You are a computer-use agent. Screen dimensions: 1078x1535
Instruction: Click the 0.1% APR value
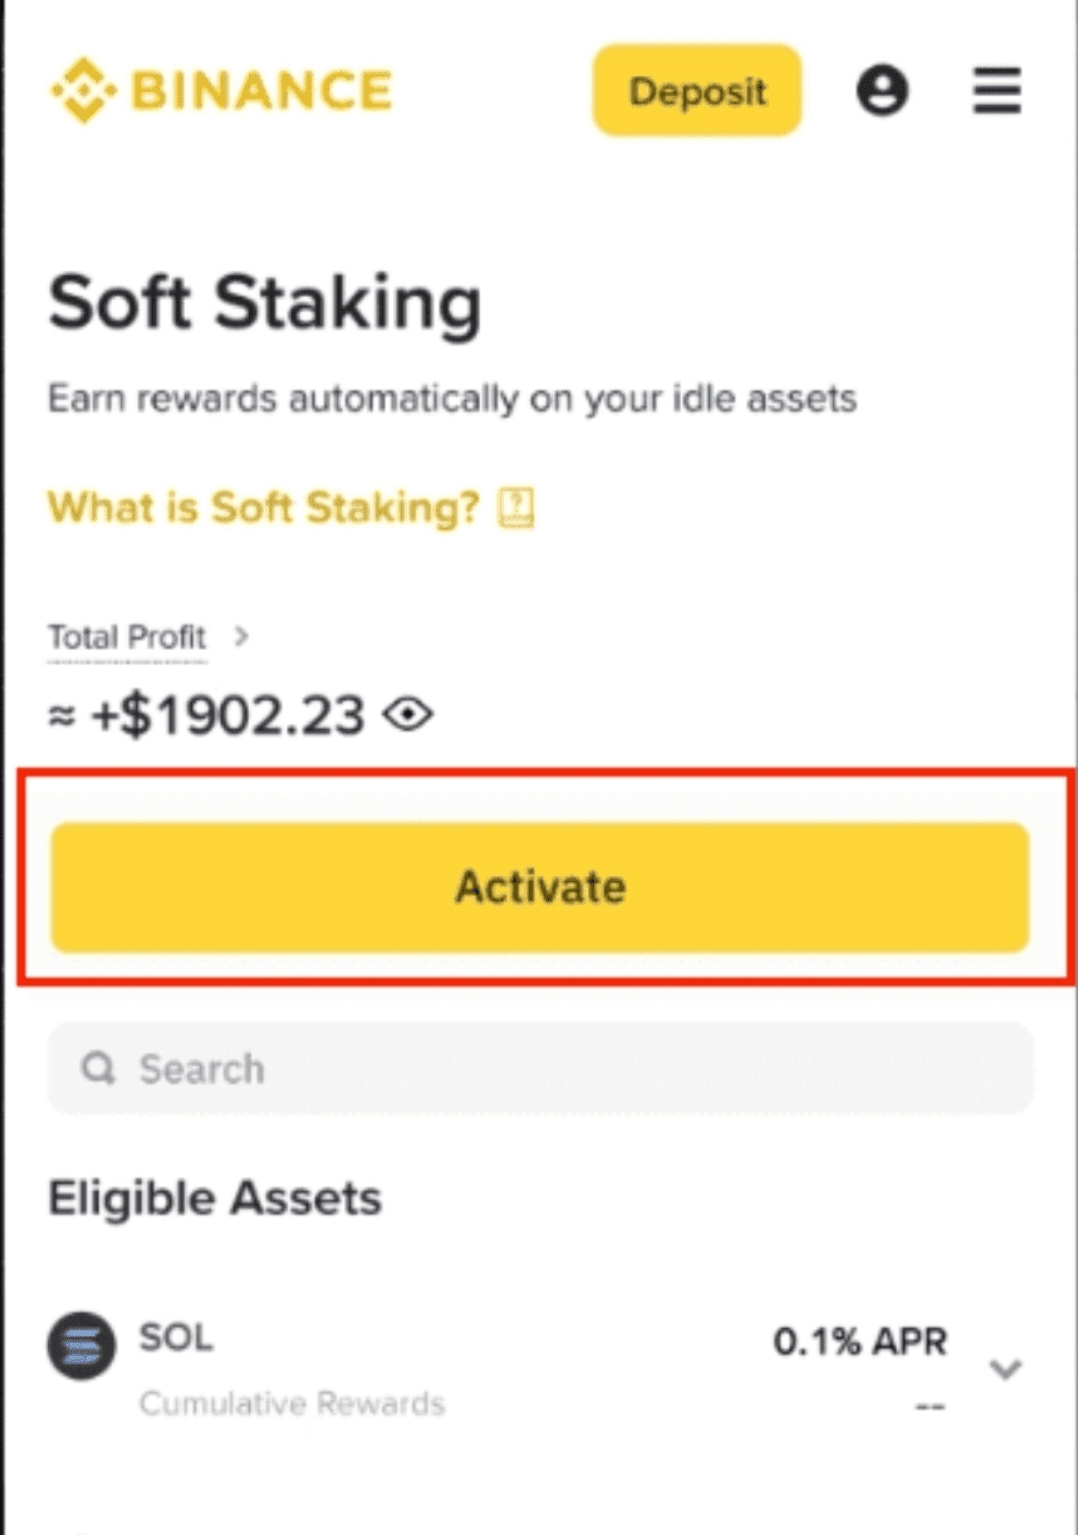(859, 1342)
